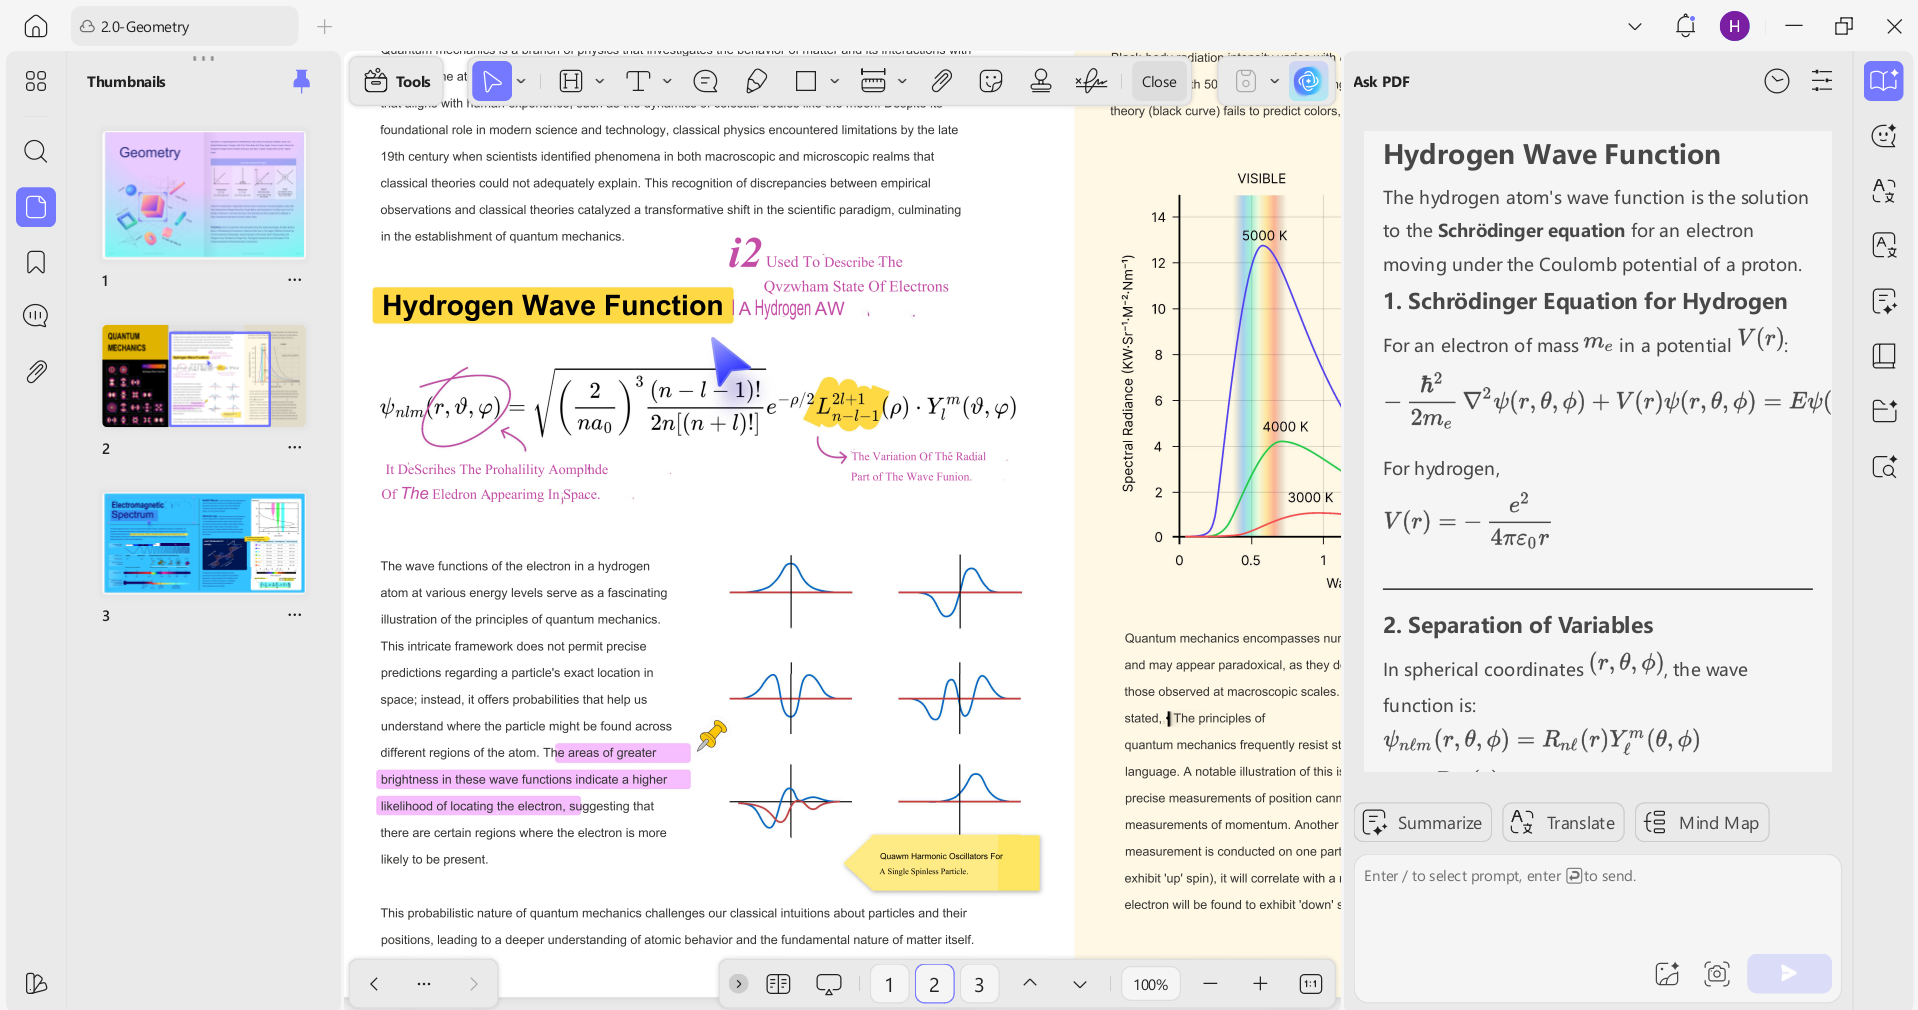This screenshot has height=1010, width=1918.
Task: Go to the Home screen icon
Action: (36, 27)
